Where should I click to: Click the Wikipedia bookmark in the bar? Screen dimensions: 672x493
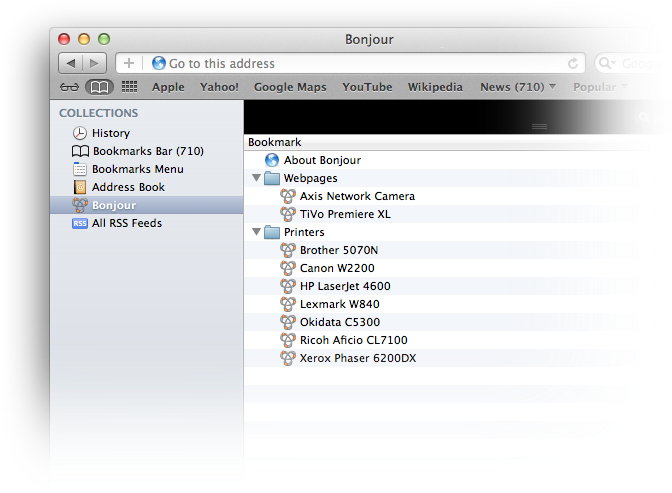435,87
